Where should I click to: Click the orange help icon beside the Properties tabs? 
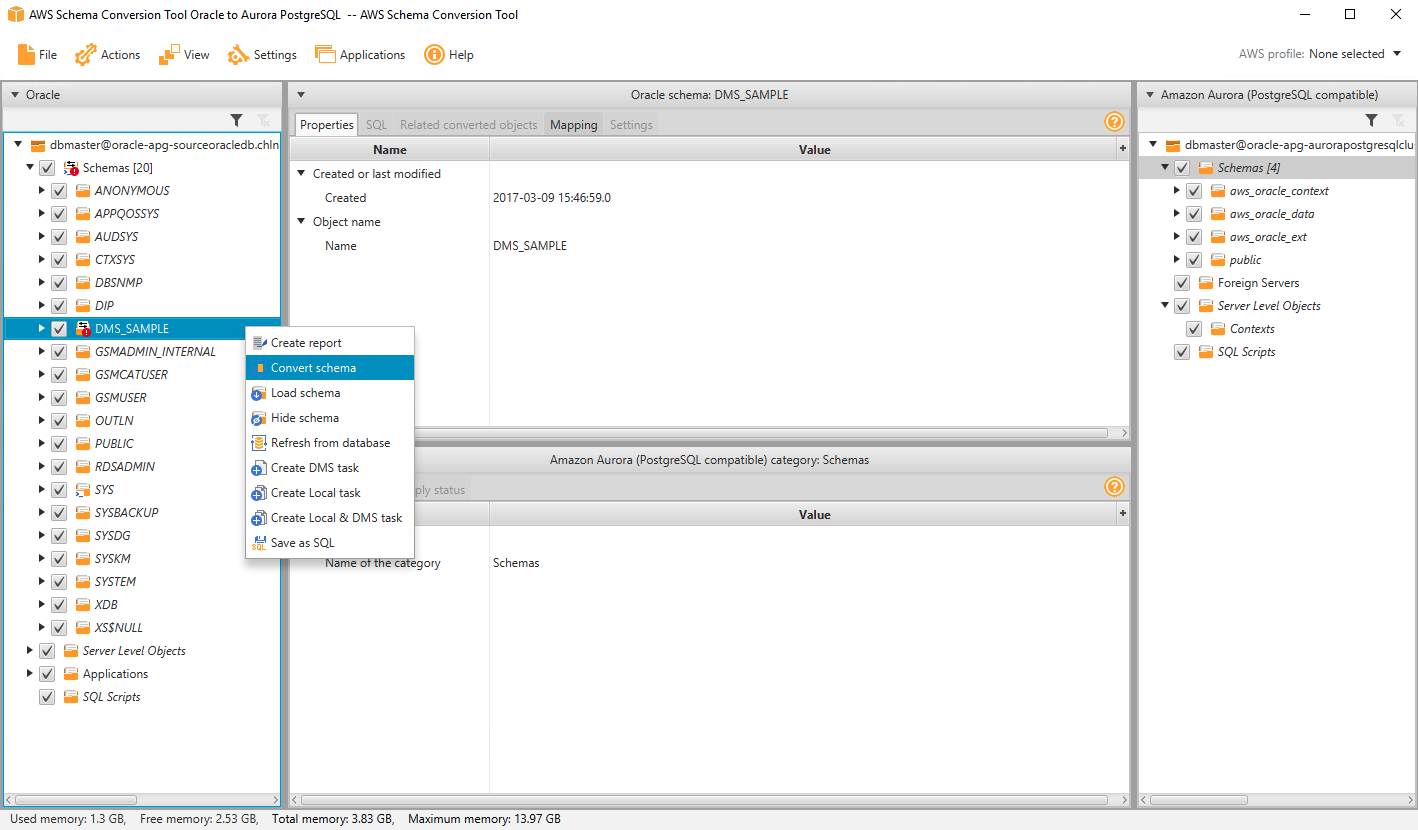(x=1114, y=122)
